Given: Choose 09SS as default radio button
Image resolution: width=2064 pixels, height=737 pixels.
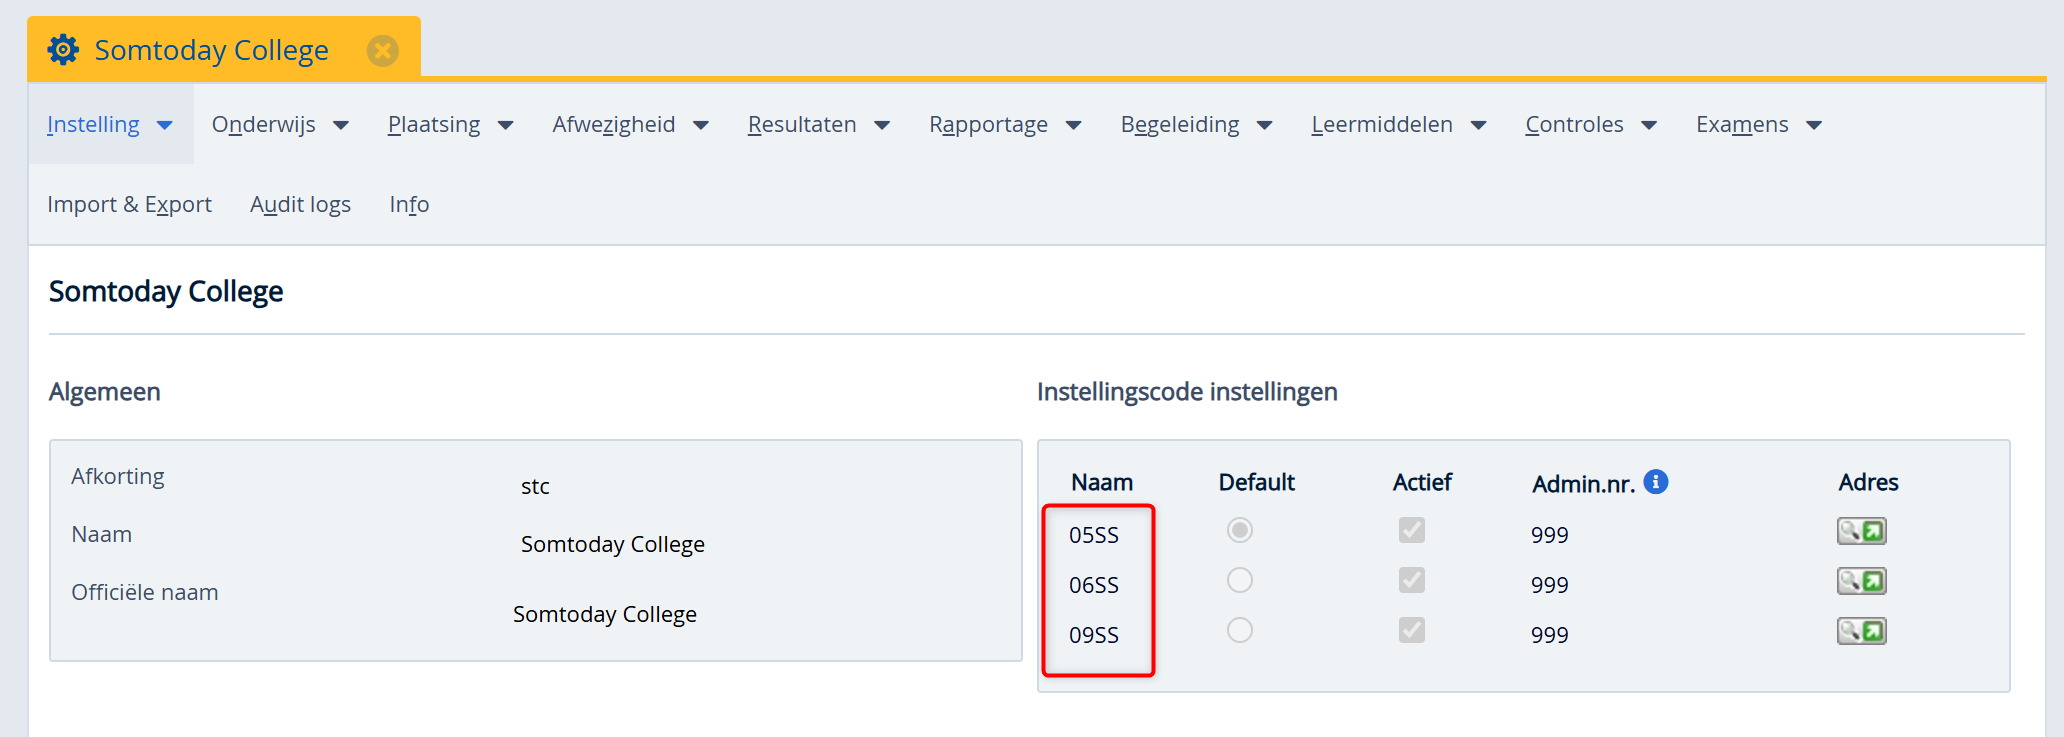Looking at the screenshot, I should coord(1240,630).
